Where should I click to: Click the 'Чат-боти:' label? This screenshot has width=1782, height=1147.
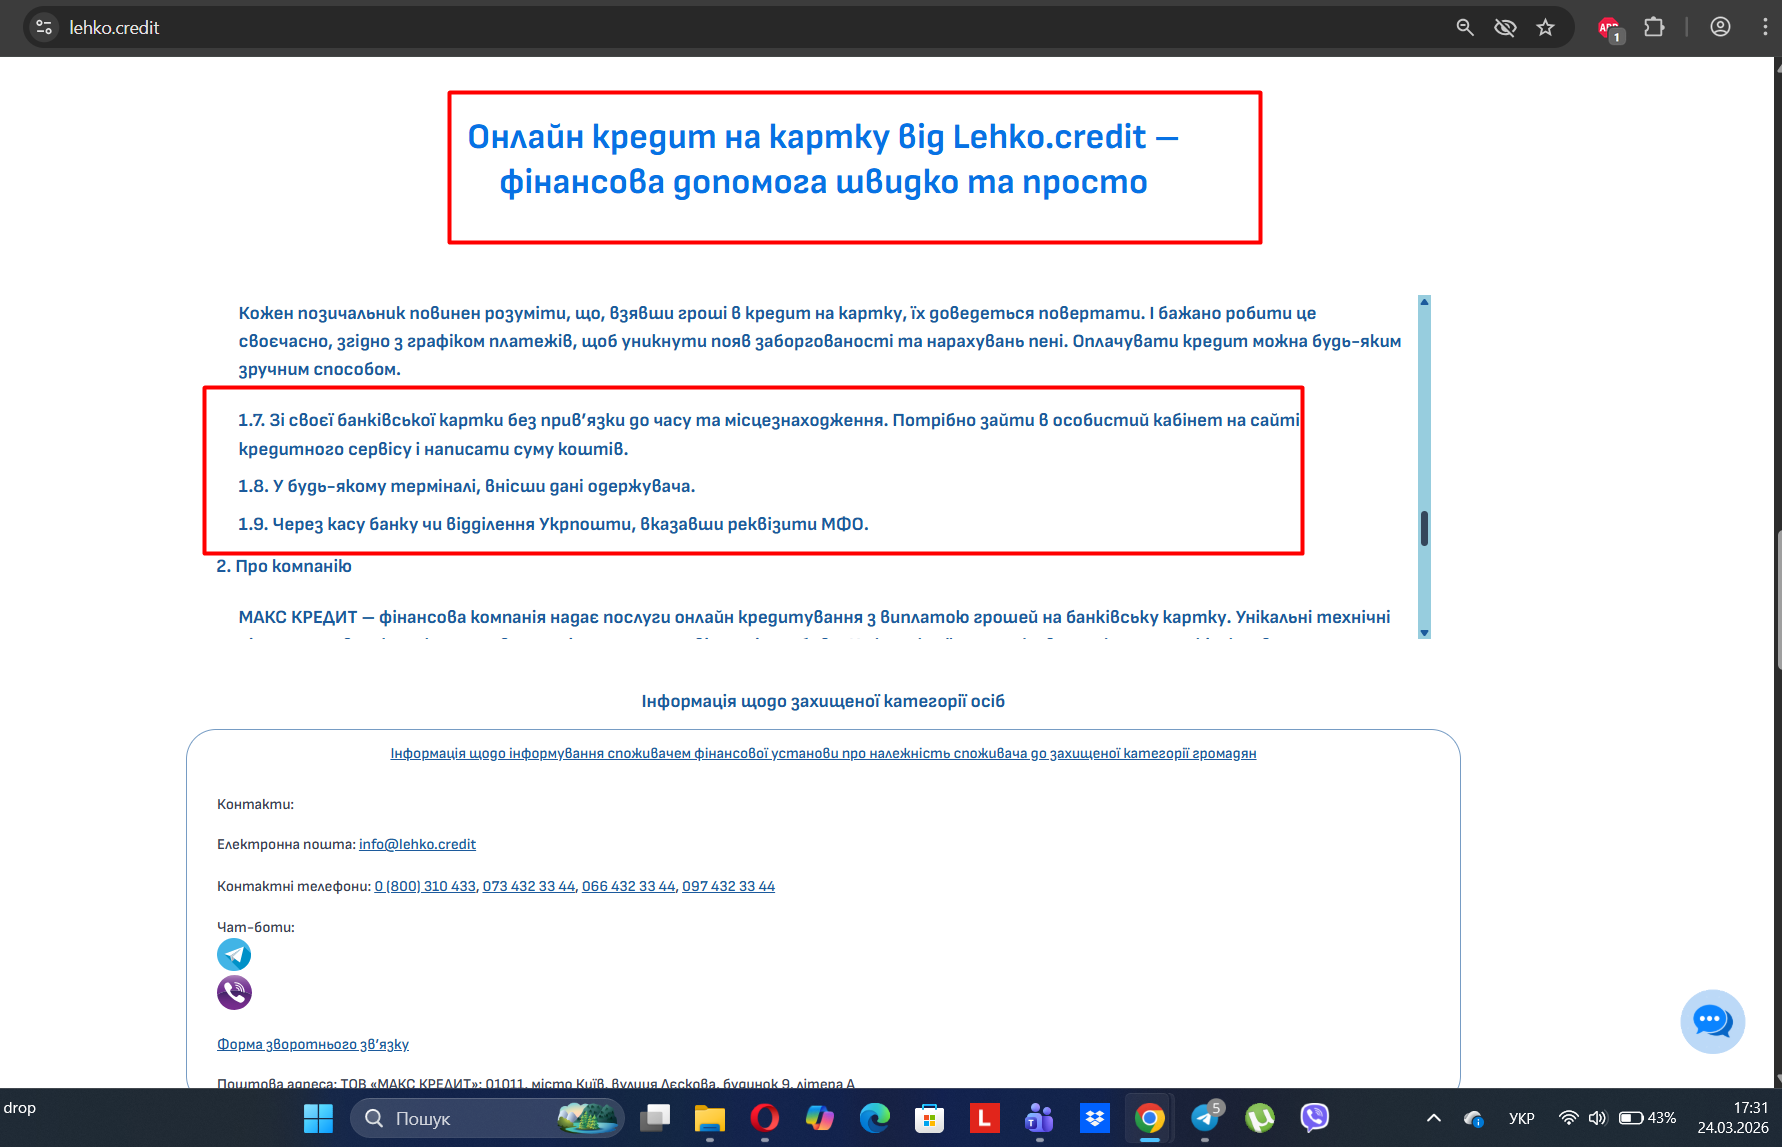(x=255, y=927)
